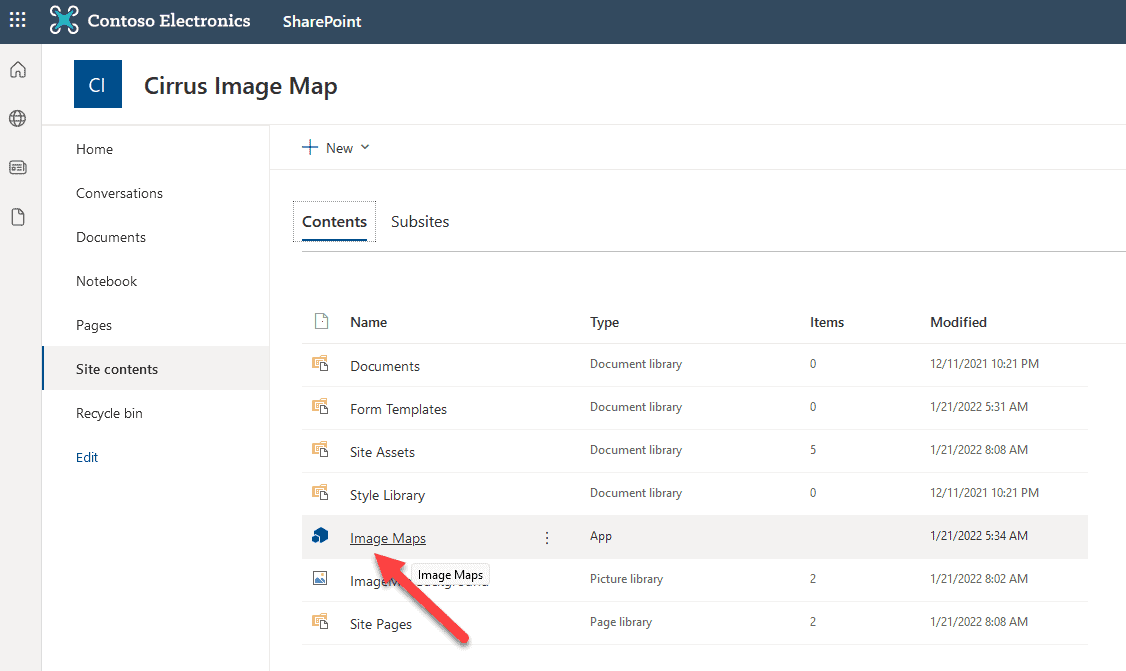Viewport: 1126px width, 671px height.
Task: Navigate to Recycle bin
Action: click(109, 412)
